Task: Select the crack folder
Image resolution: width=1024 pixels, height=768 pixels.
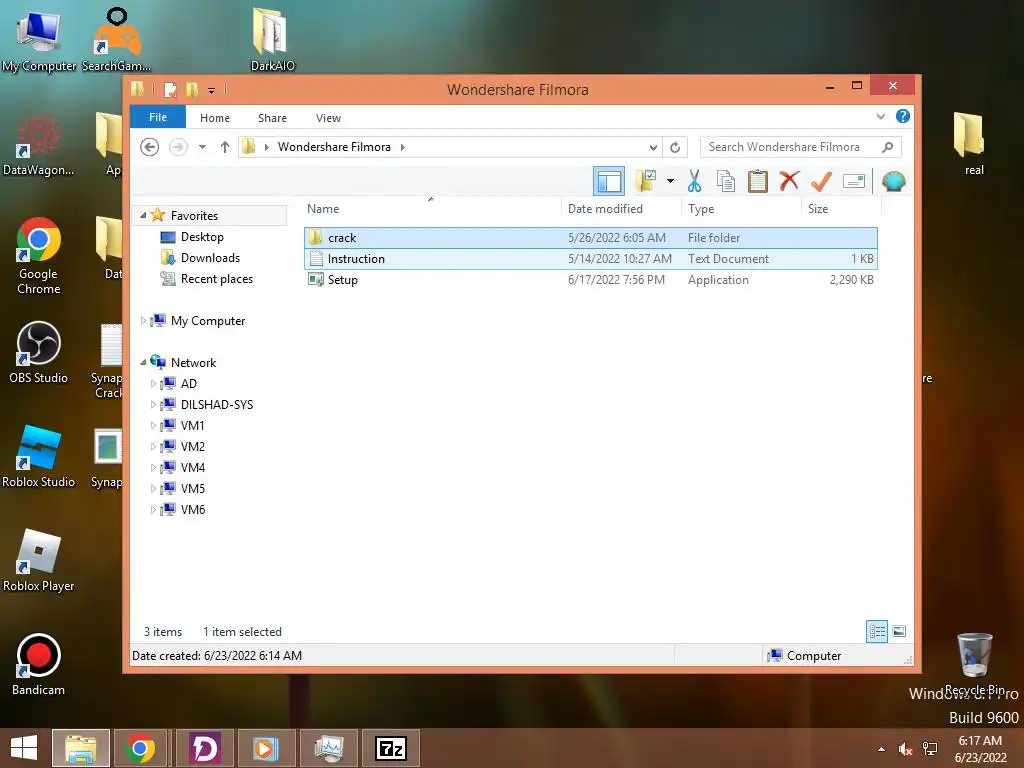Action: point(590,238)
